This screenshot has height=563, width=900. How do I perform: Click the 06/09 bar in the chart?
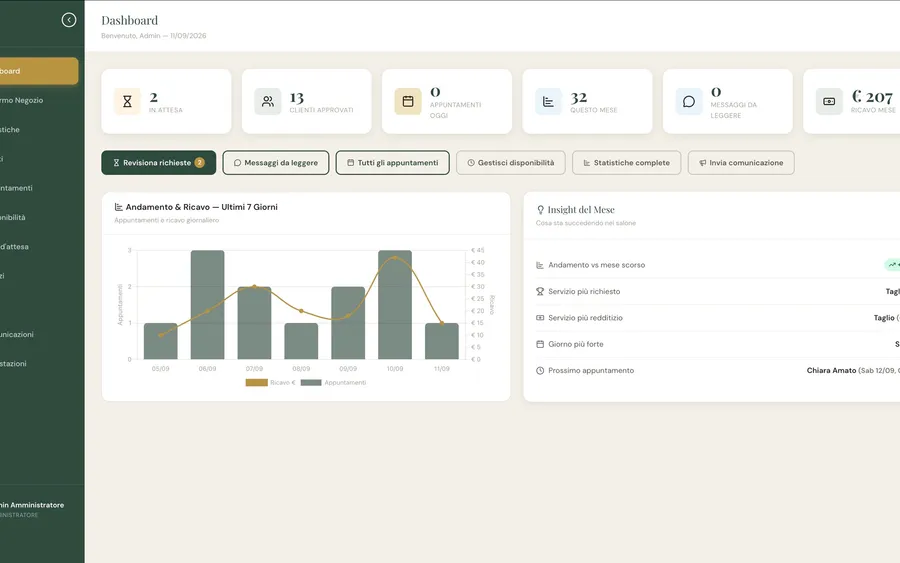click(208, 305)
